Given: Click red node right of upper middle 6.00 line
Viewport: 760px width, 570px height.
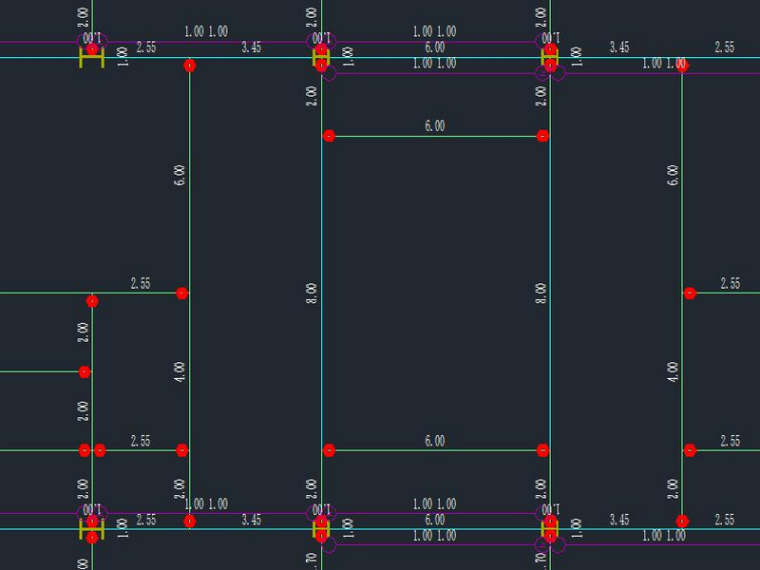Looking at the screenshot, I should [x=543, y=136].
